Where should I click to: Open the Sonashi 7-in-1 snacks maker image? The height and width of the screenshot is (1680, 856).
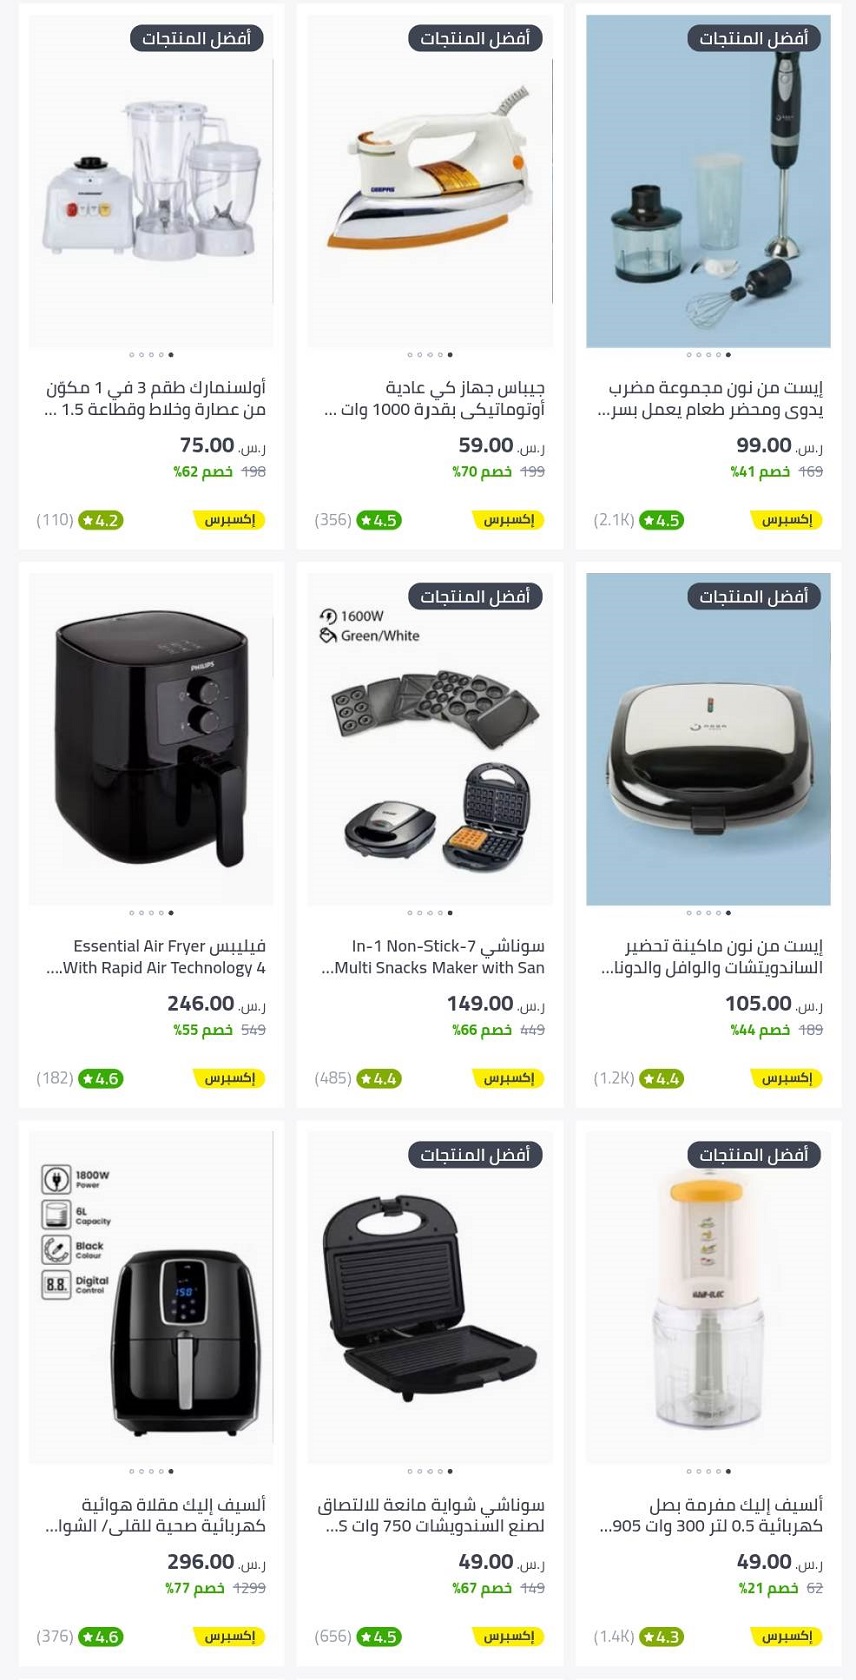tap(430, 740)
